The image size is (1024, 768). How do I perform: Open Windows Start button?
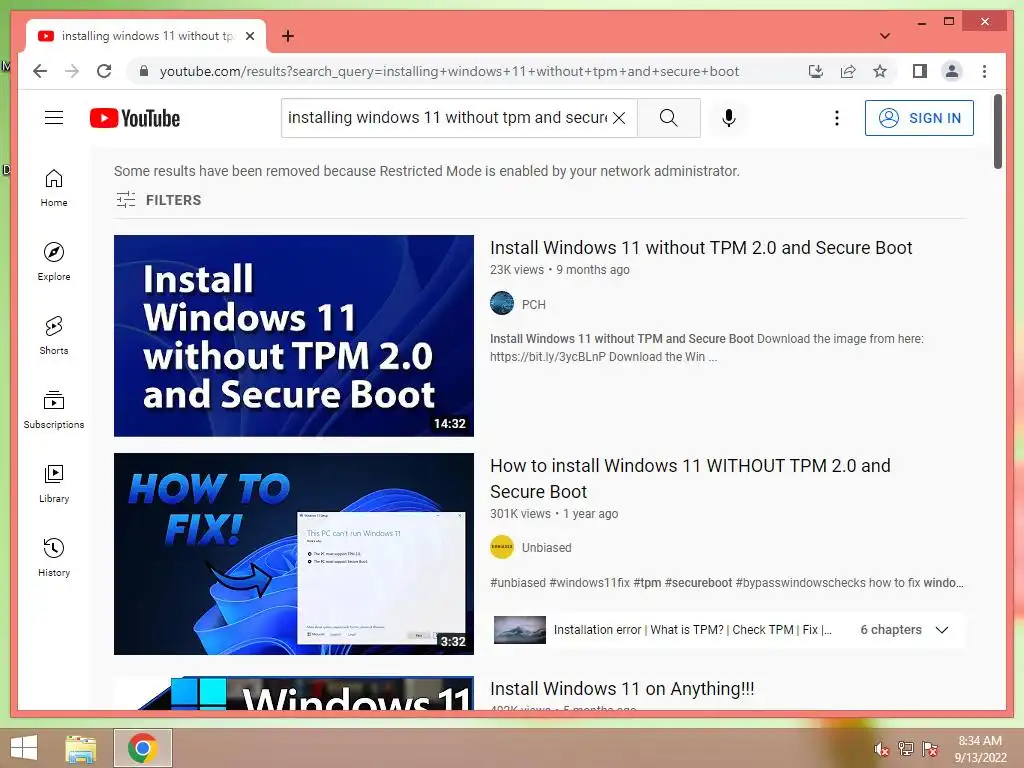(x=24, y=748)
